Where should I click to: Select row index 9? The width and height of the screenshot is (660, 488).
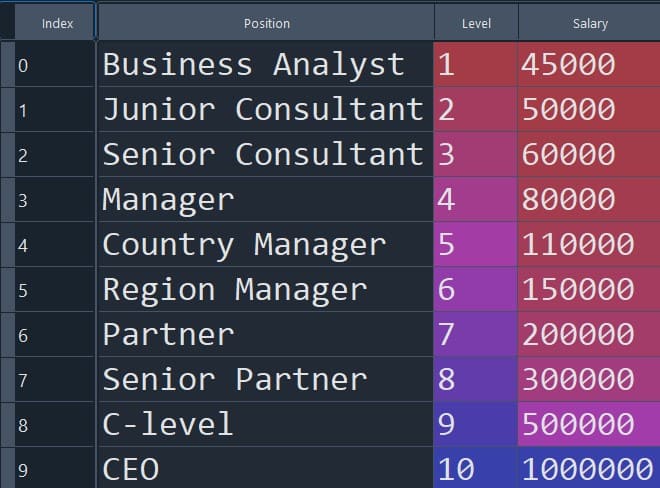[x=55, y=469]
